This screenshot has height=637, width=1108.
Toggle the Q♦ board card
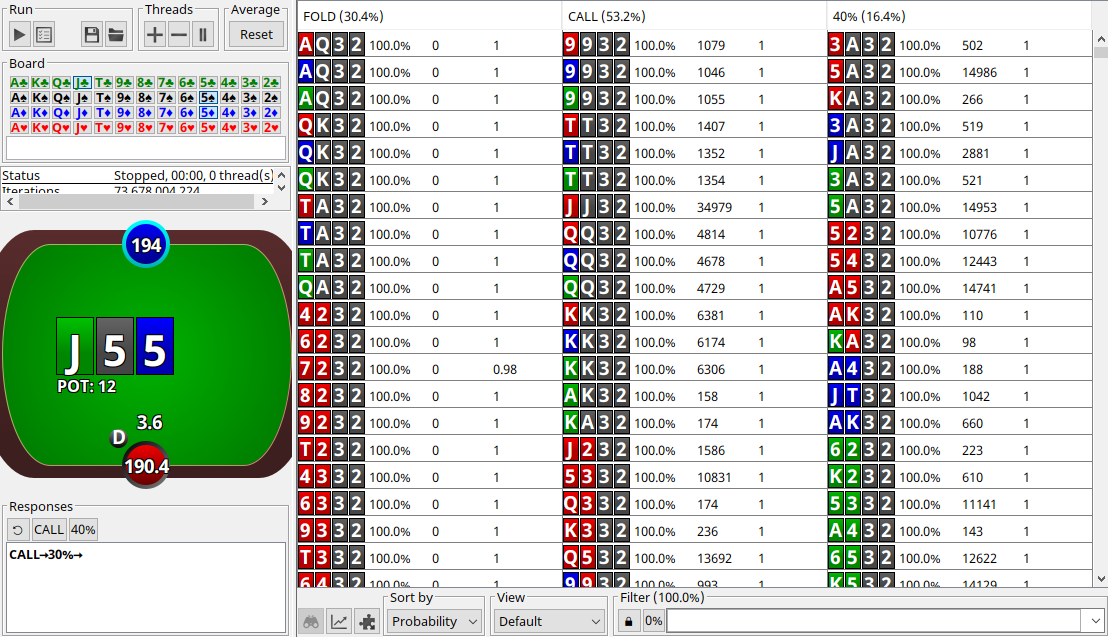pyautogui.click(x=61, y=112)
